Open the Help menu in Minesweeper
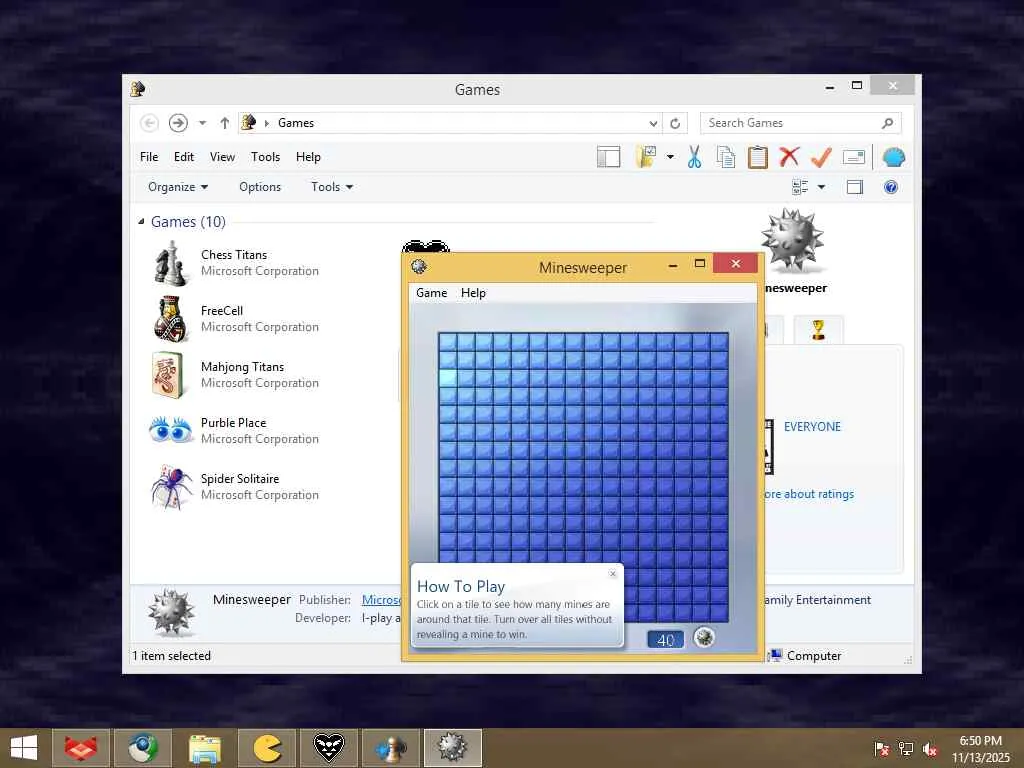 click(x=473, y=293)
